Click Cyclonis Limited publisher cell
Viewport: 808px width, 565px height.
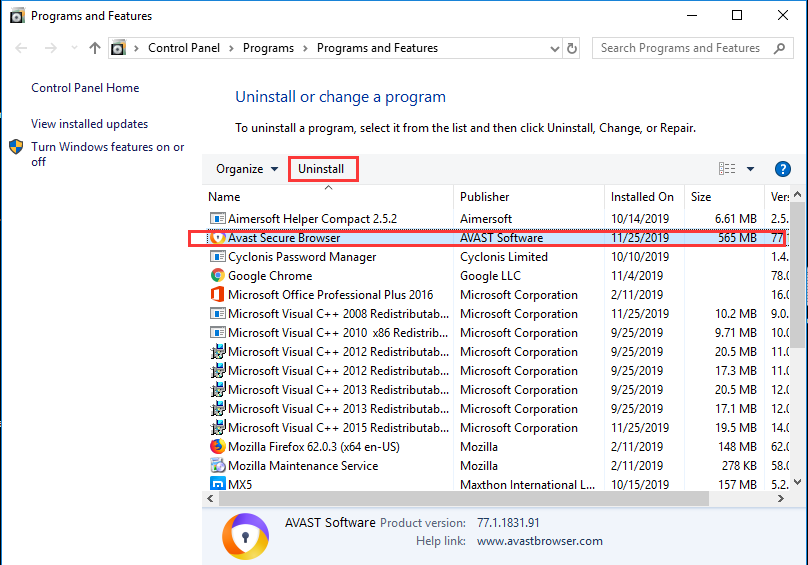click(x=503, y=257)
